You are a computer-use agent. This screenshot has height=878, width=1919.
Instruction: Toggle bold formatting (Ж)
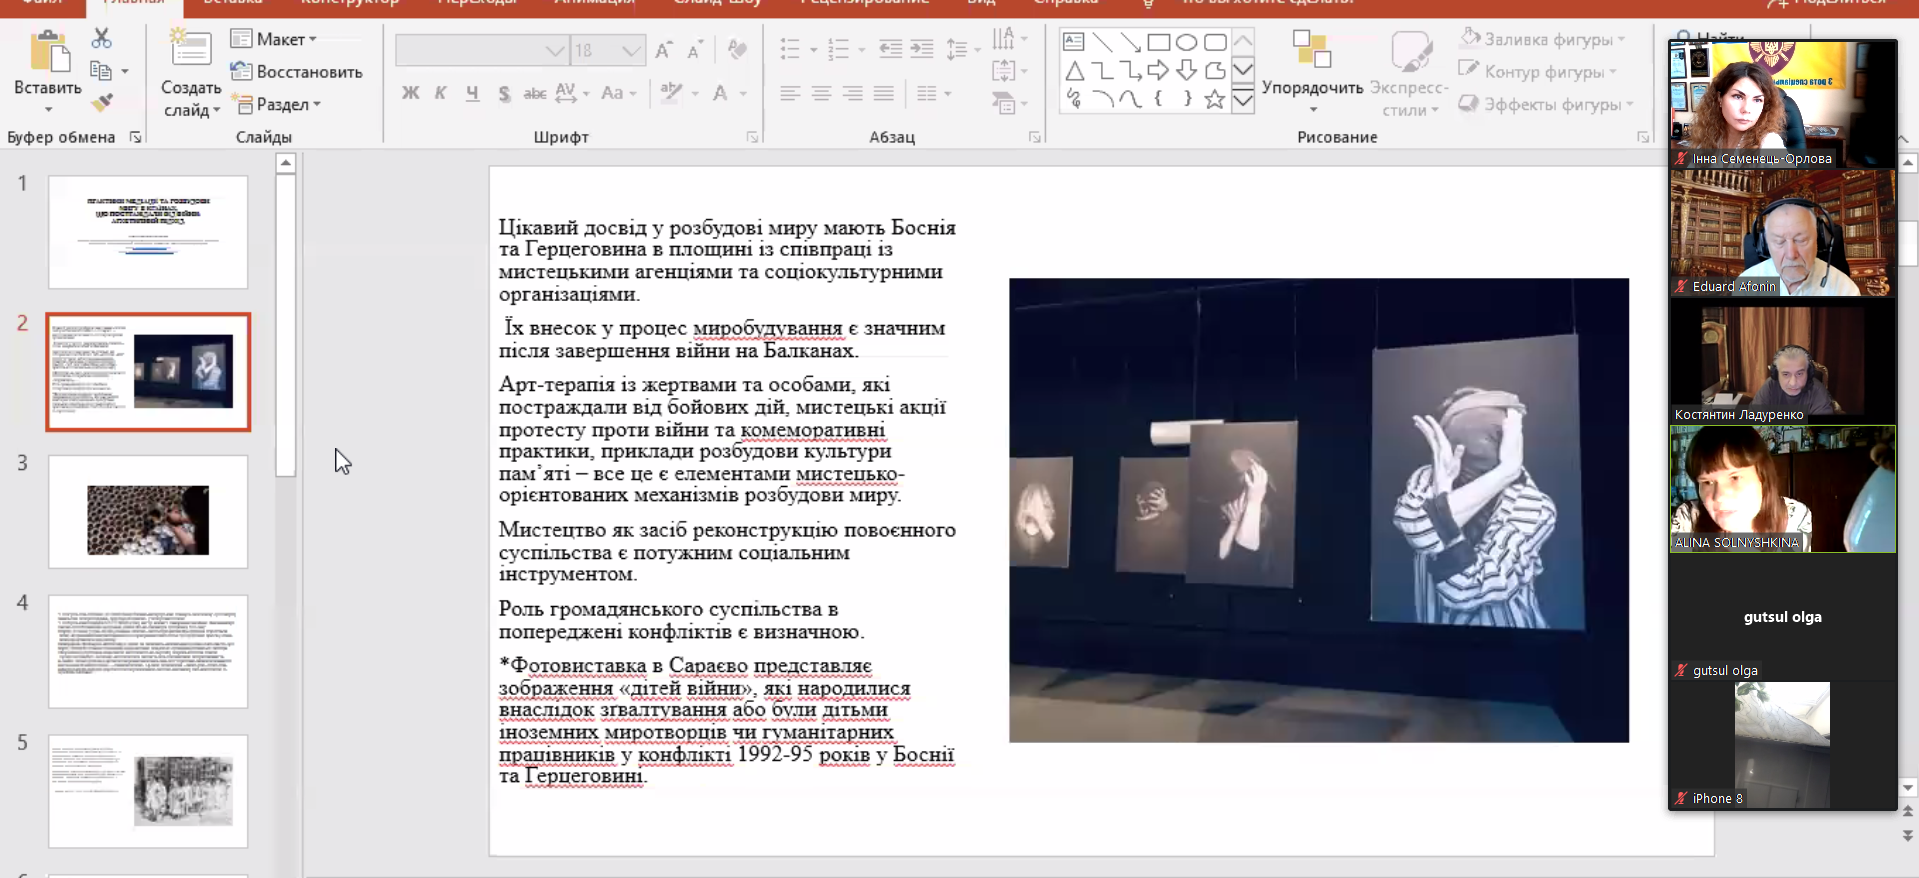pyautogui.click(x=410, y=93)
